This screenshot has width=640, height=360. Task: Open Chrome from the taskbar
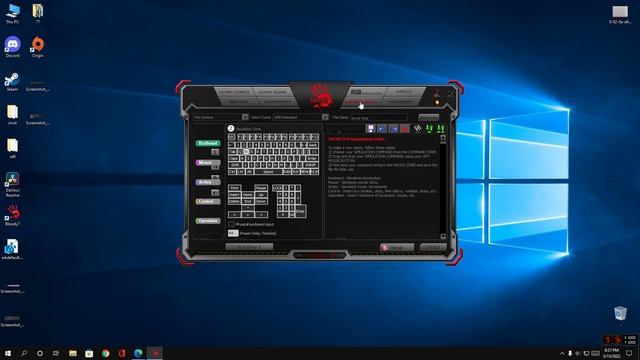(105, 353)
